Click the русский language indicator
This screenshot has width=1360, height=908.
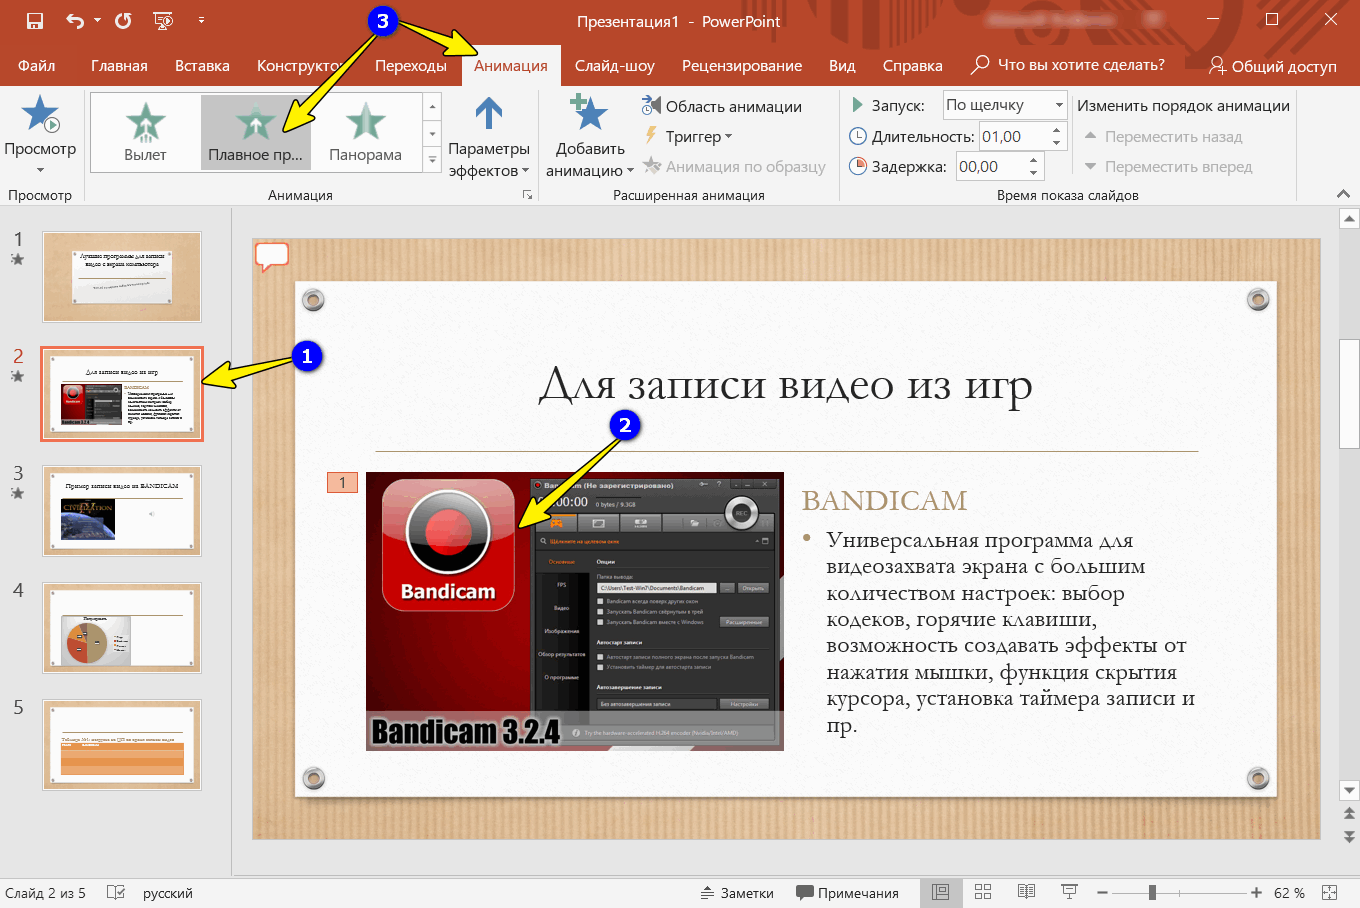point(168,893)
